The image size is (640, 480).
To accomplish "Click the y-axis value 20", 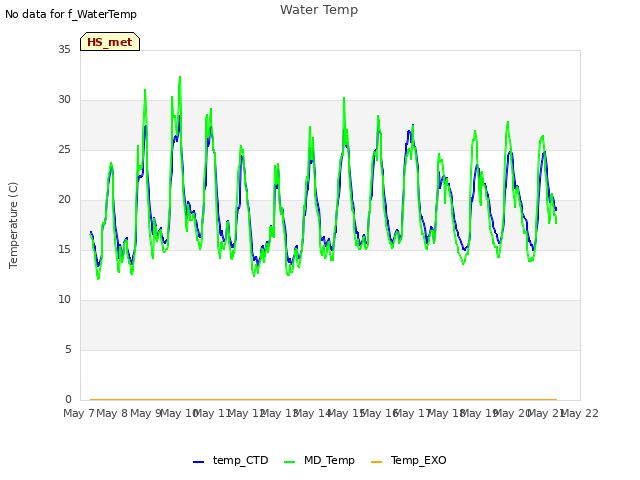I will (x=64, y=200).
